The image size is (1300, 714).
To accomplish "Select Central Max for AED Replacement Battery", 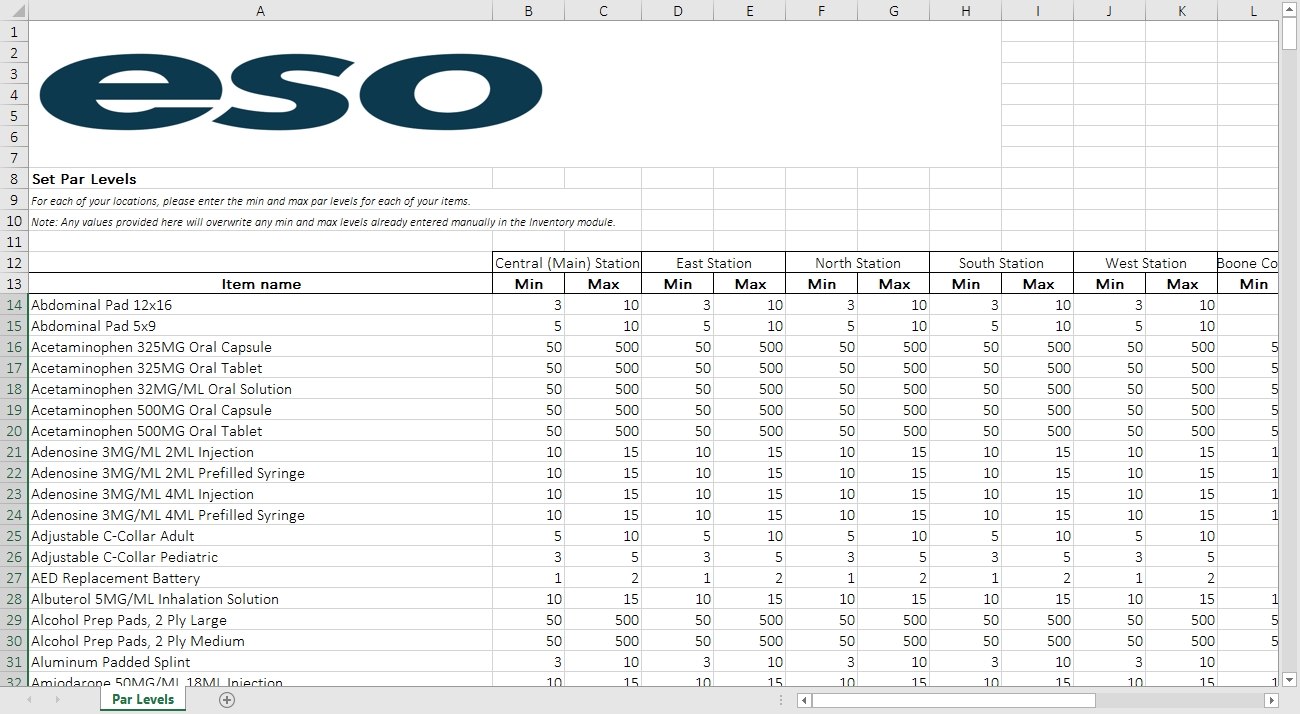I will [x=603, y=578].
